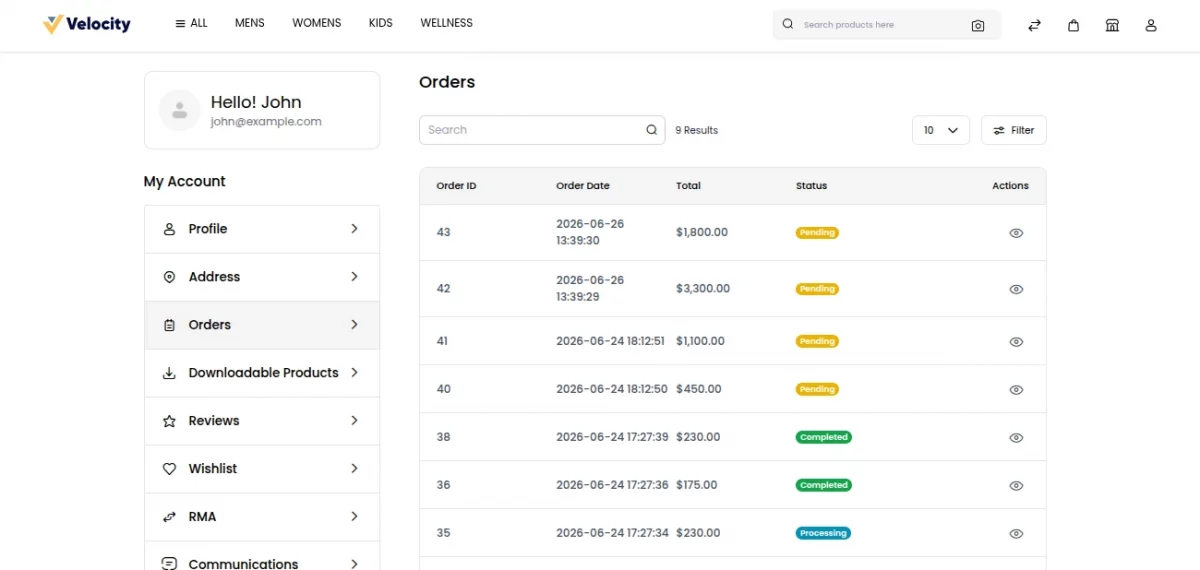The height and width of the screenshot is (570, 1200).
Task: Click the $3,300.00 total value
Action: point(703,288)
